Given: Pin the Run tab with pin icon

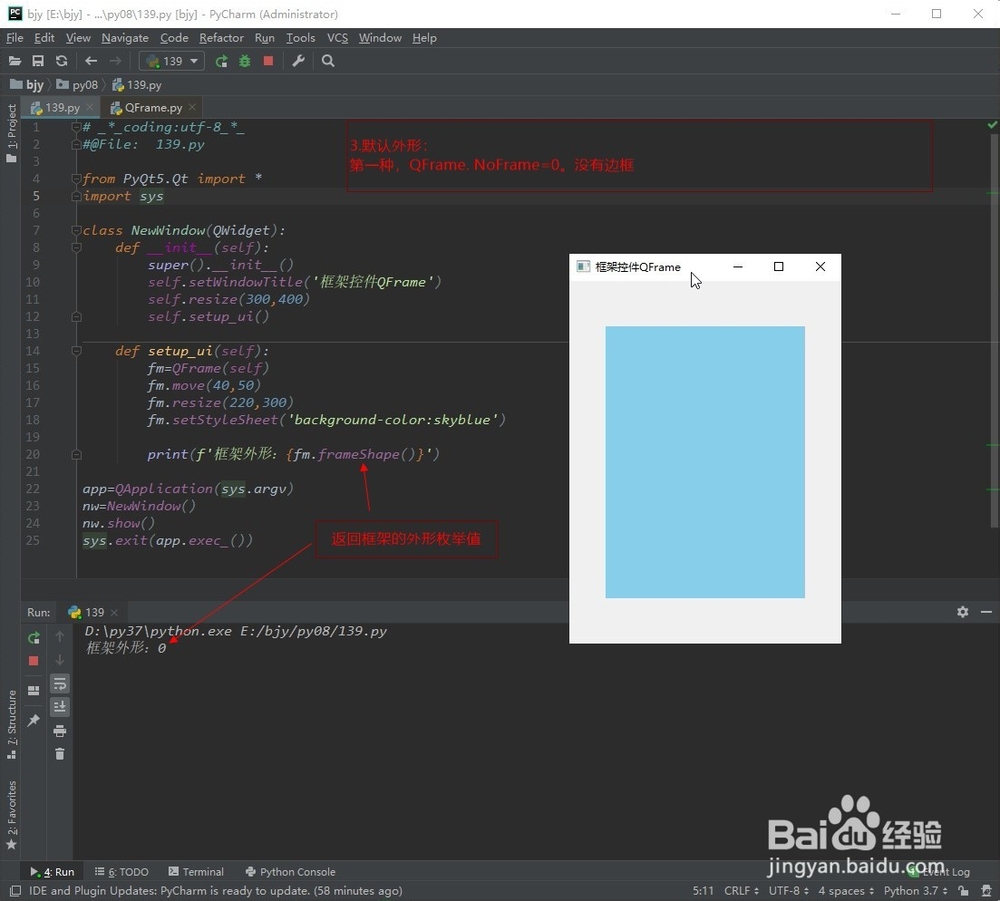Looking at the screenshot, I should tap(34, 721).
